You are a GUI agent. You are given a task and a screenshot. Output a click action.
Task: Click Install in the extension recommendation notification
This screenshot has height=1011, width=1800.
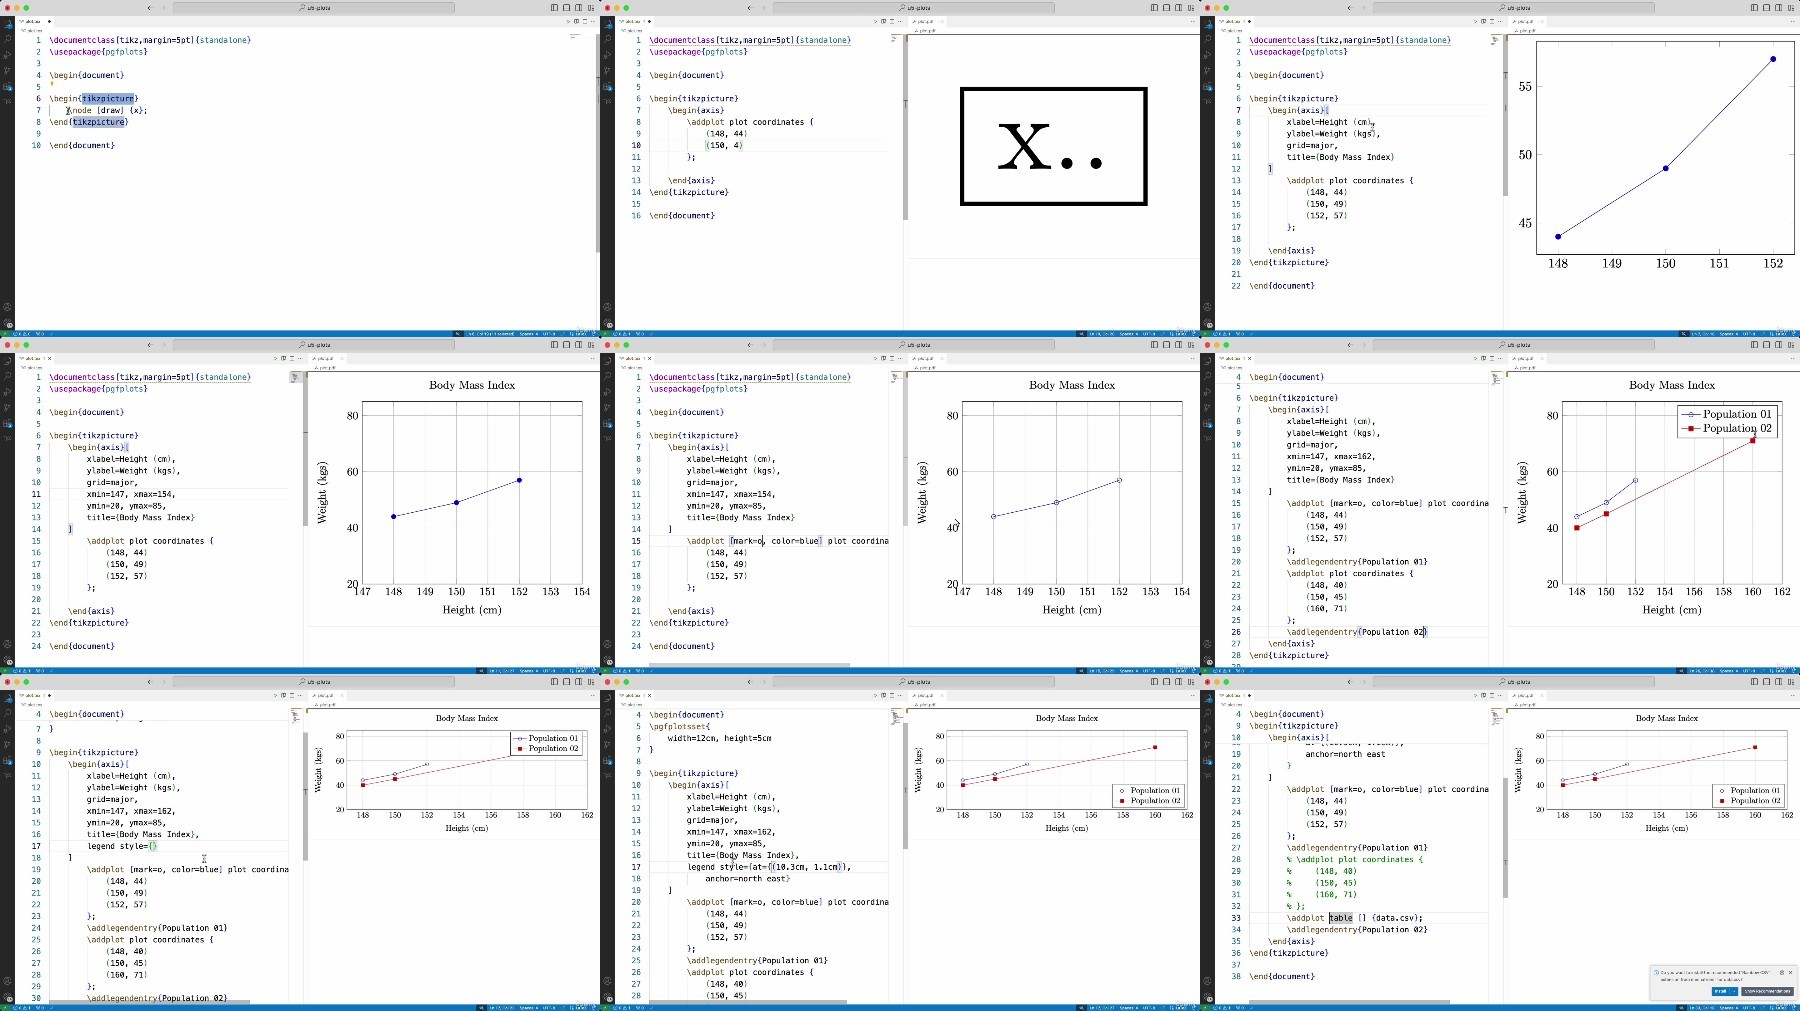1721,991
